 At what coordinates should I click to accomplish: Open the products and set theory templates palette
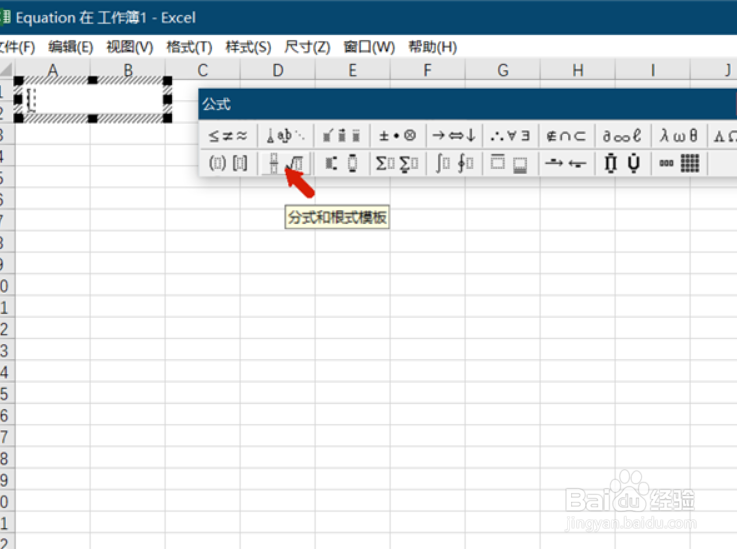tap(622, 163)
